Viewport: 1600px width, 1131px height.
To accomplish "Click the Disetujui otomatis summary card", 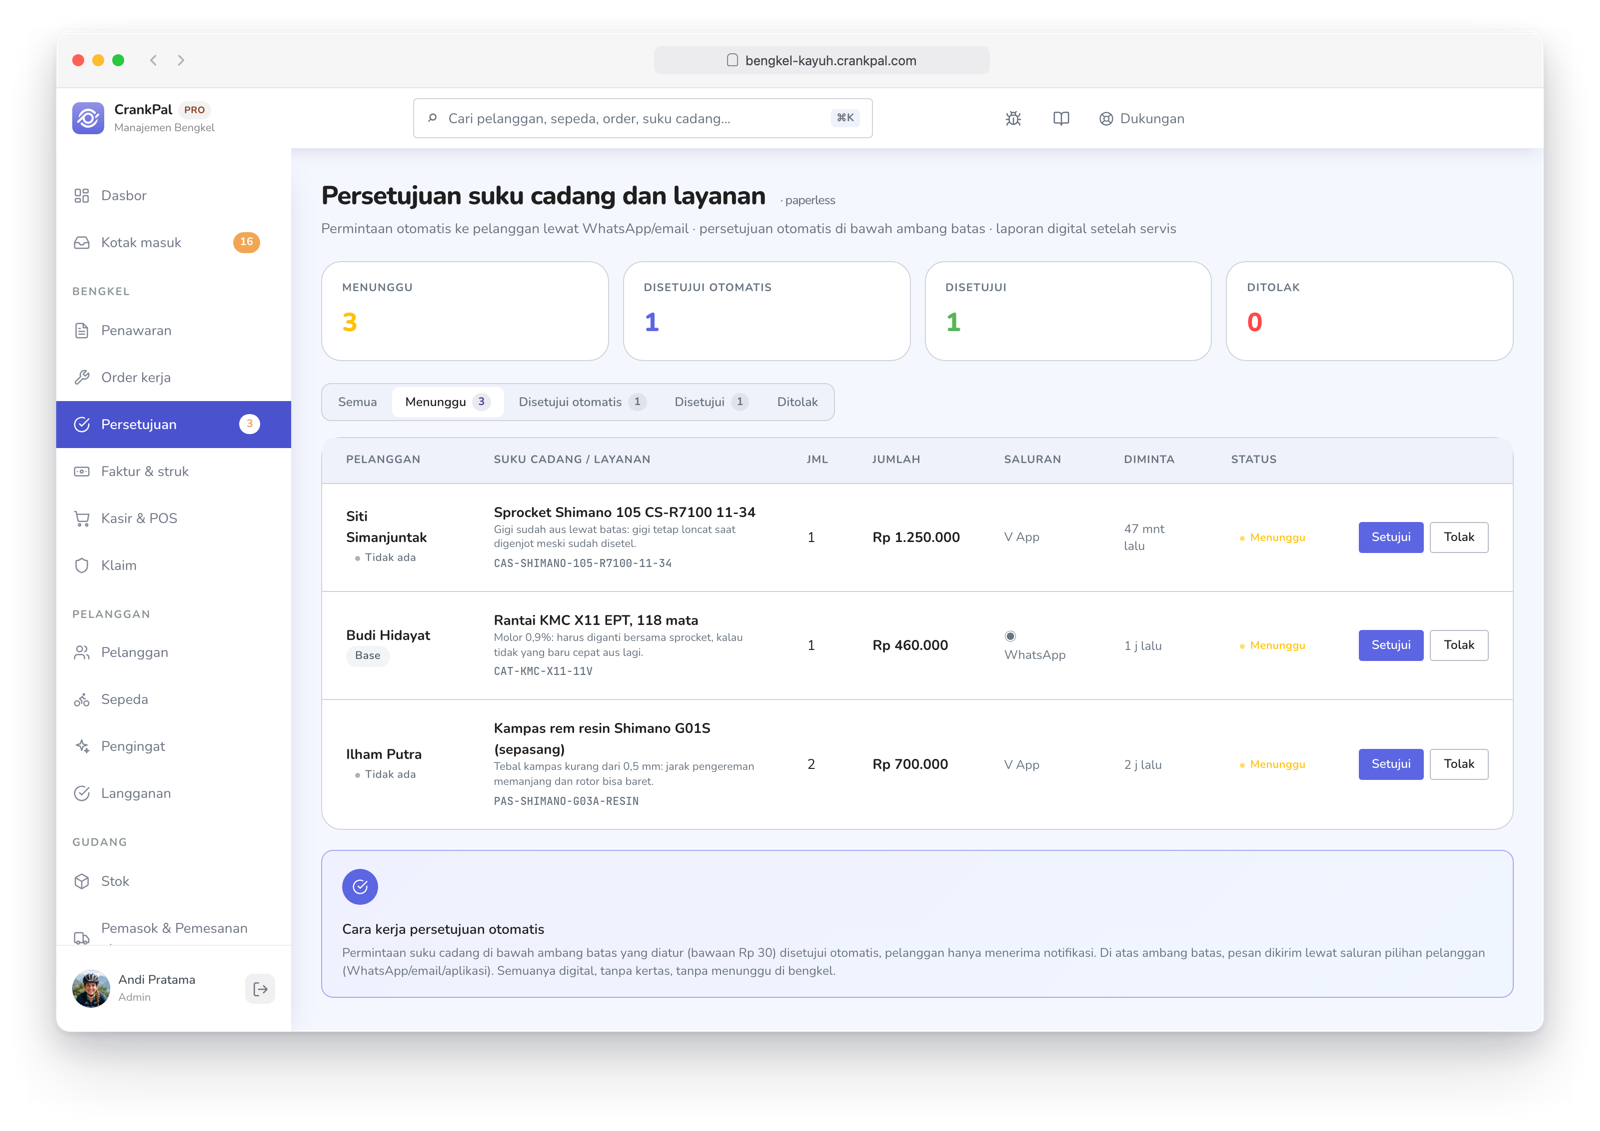I will (x=767, y=311).
